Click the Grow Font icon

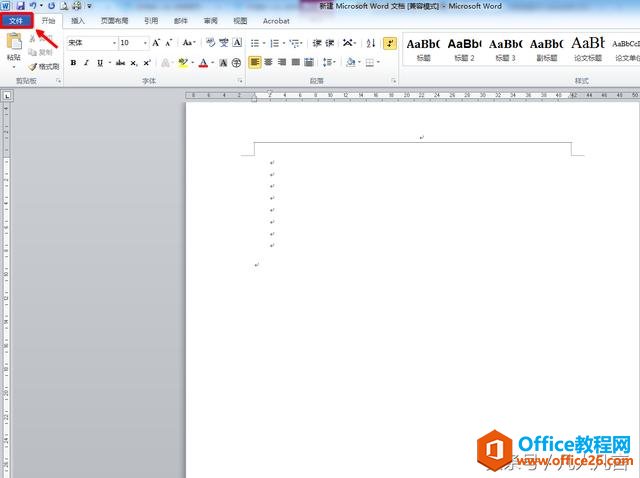156,42
